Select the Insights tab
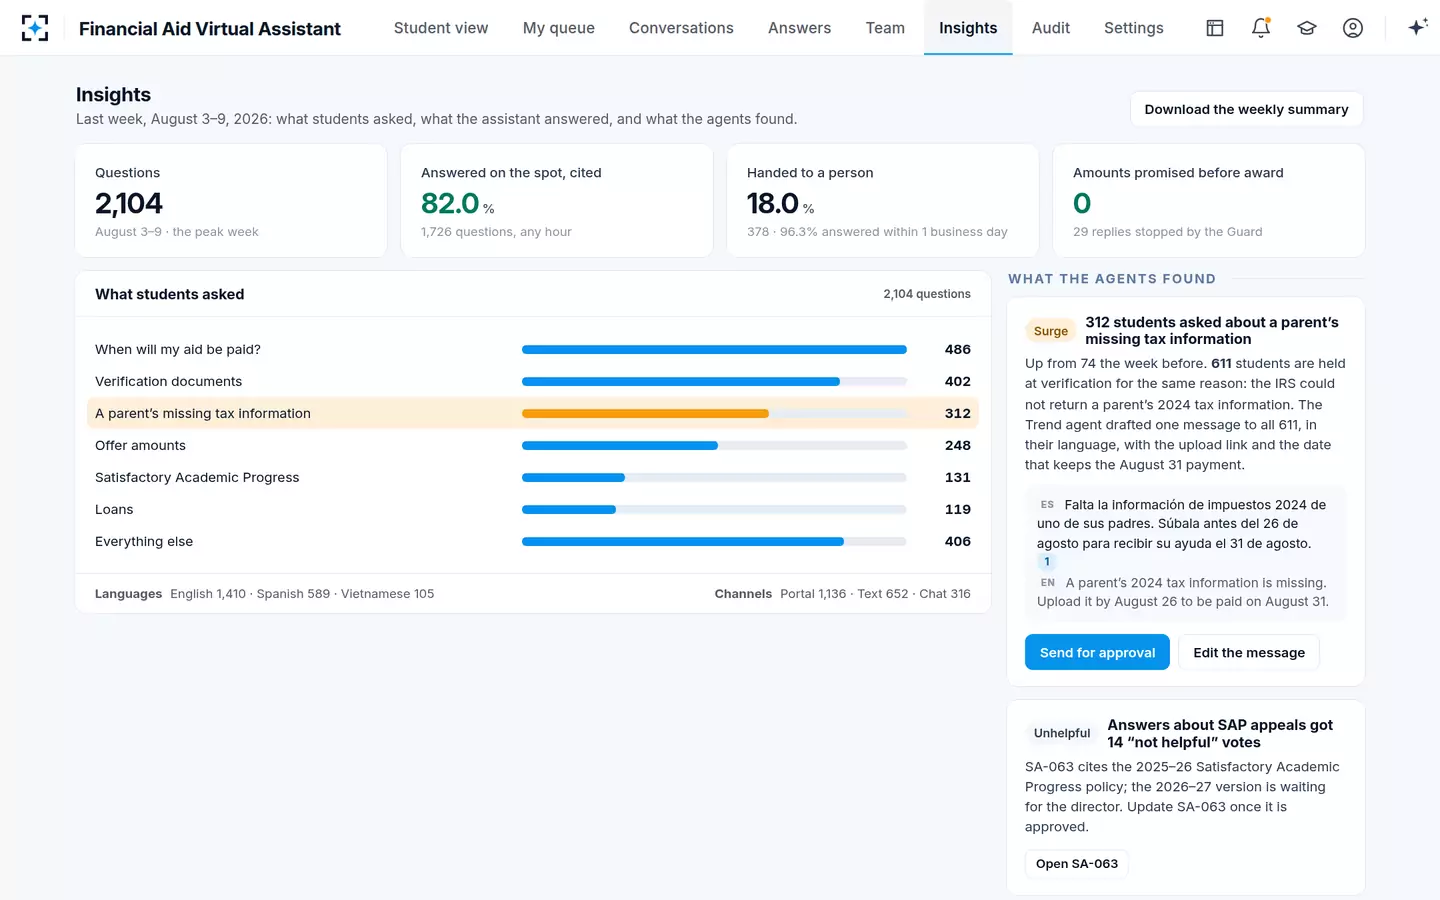The width and height of the screenshot is (1440, 900). (968, 28)
